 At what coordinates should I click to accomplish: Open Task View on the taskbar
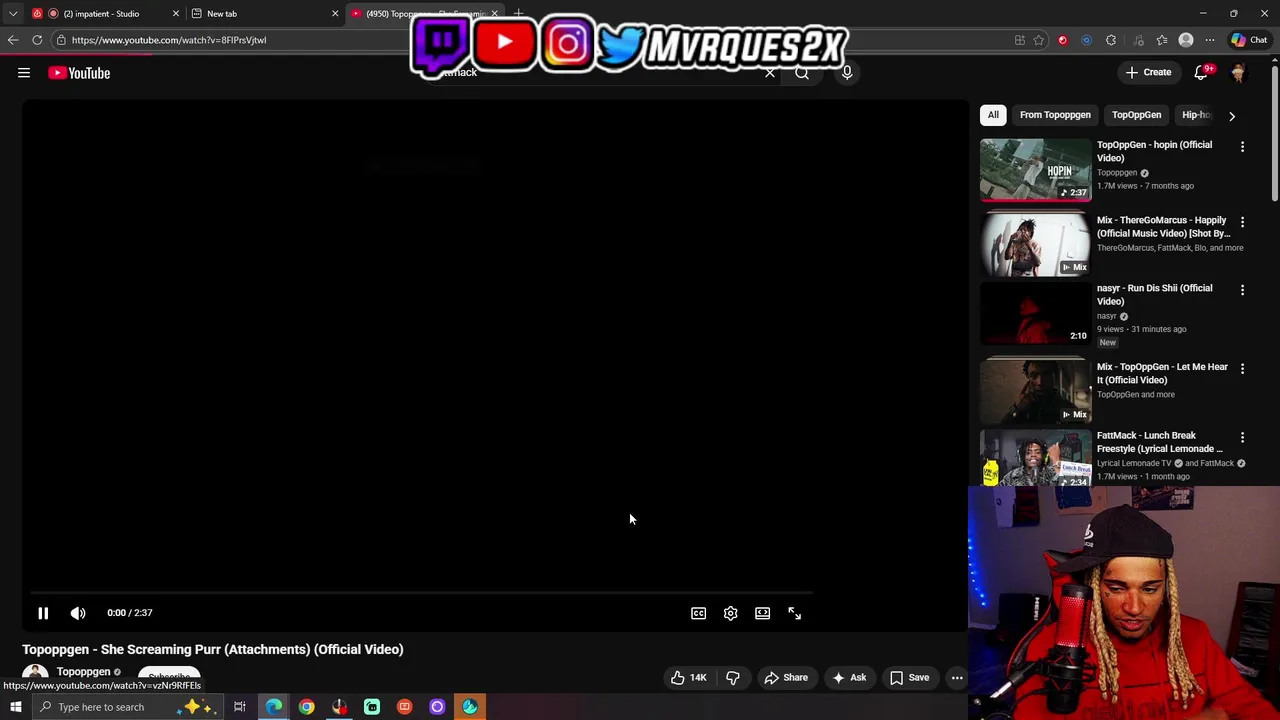point(240,707)
